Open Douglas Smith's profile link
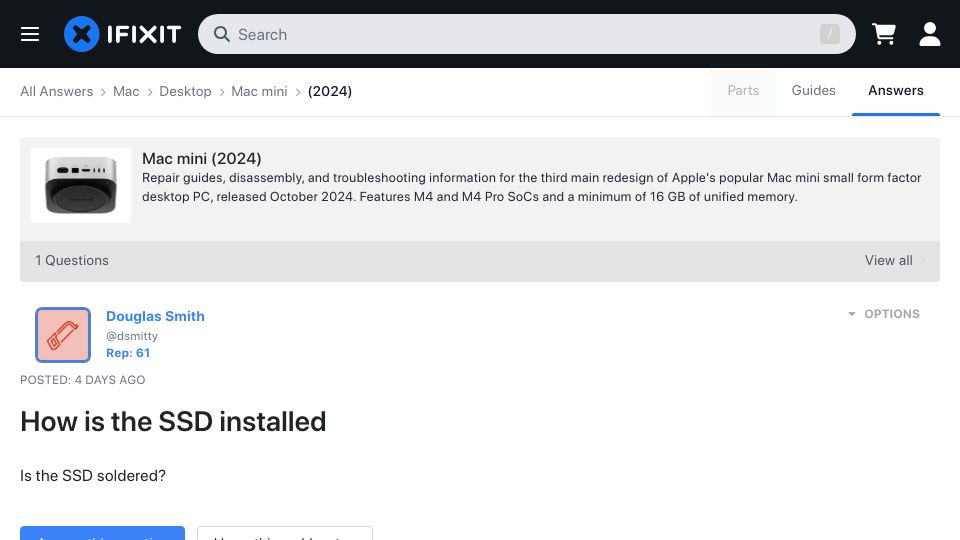The image size is (960, 540). [x=156, y=316]
